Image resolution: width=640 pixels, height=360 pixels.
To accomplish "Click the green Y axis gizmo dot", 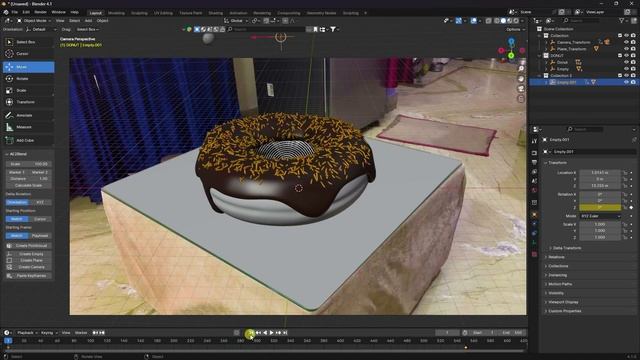I will [x=511, y=56].
